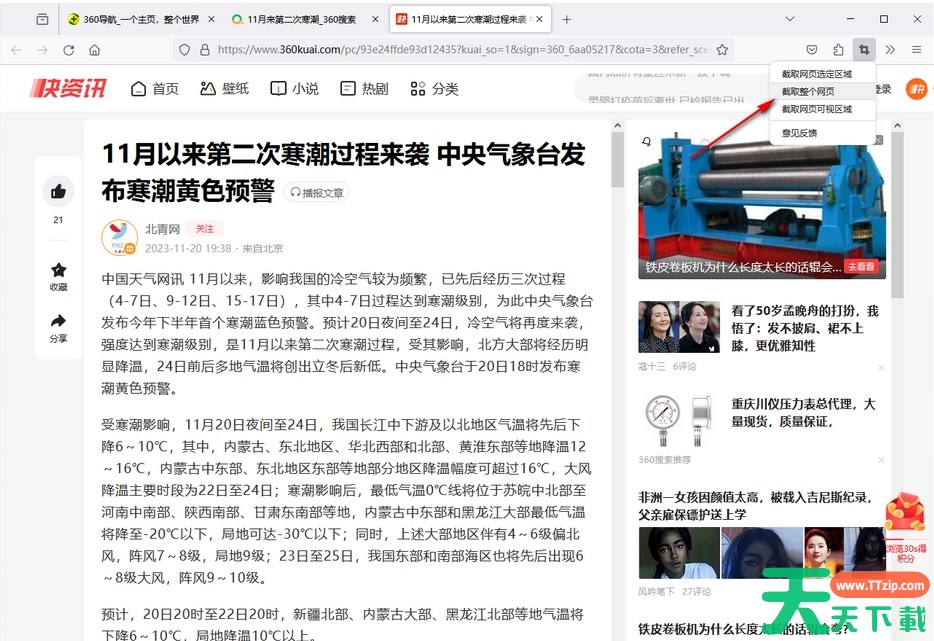Select 截取整个网页 from the dropdown

pyautogui.click(x=808, y=91)
